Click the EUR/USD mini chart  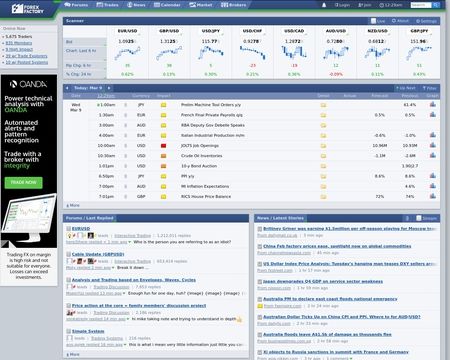click(127, 53)
